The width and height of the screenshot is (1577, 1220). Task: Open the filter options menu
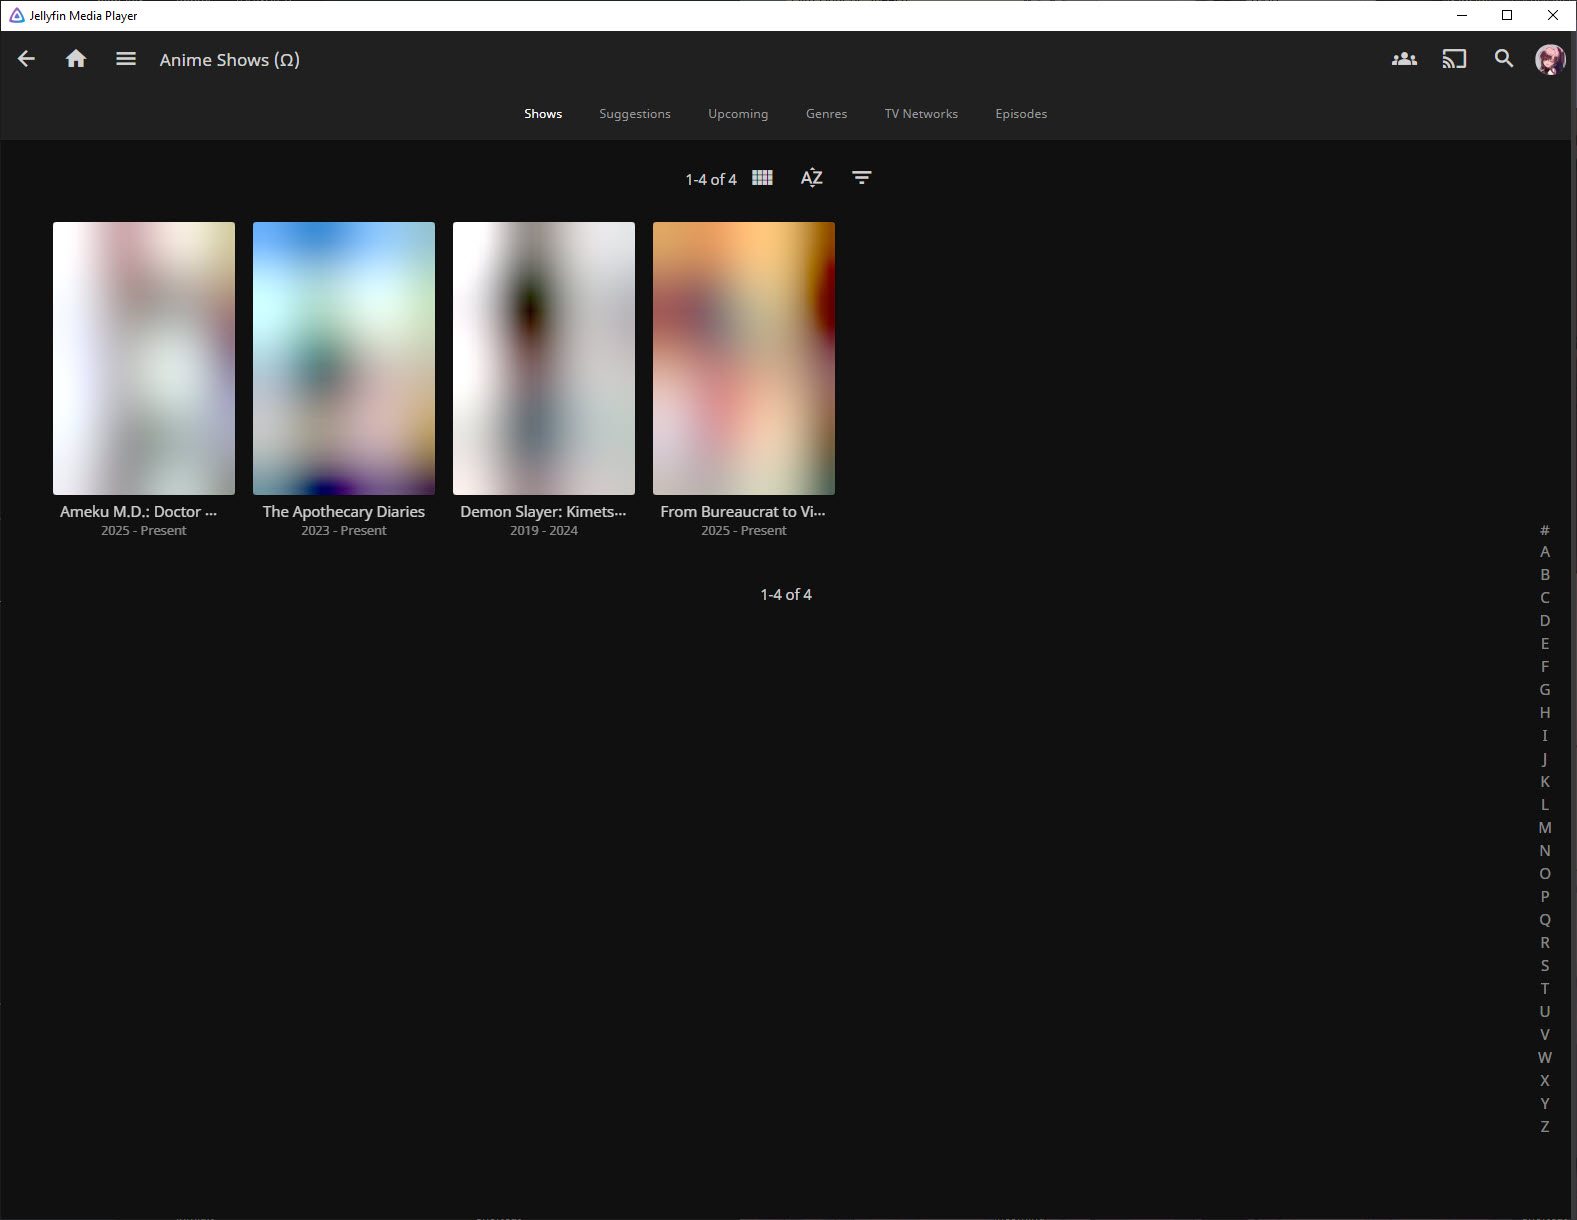(x=861, y=178)
